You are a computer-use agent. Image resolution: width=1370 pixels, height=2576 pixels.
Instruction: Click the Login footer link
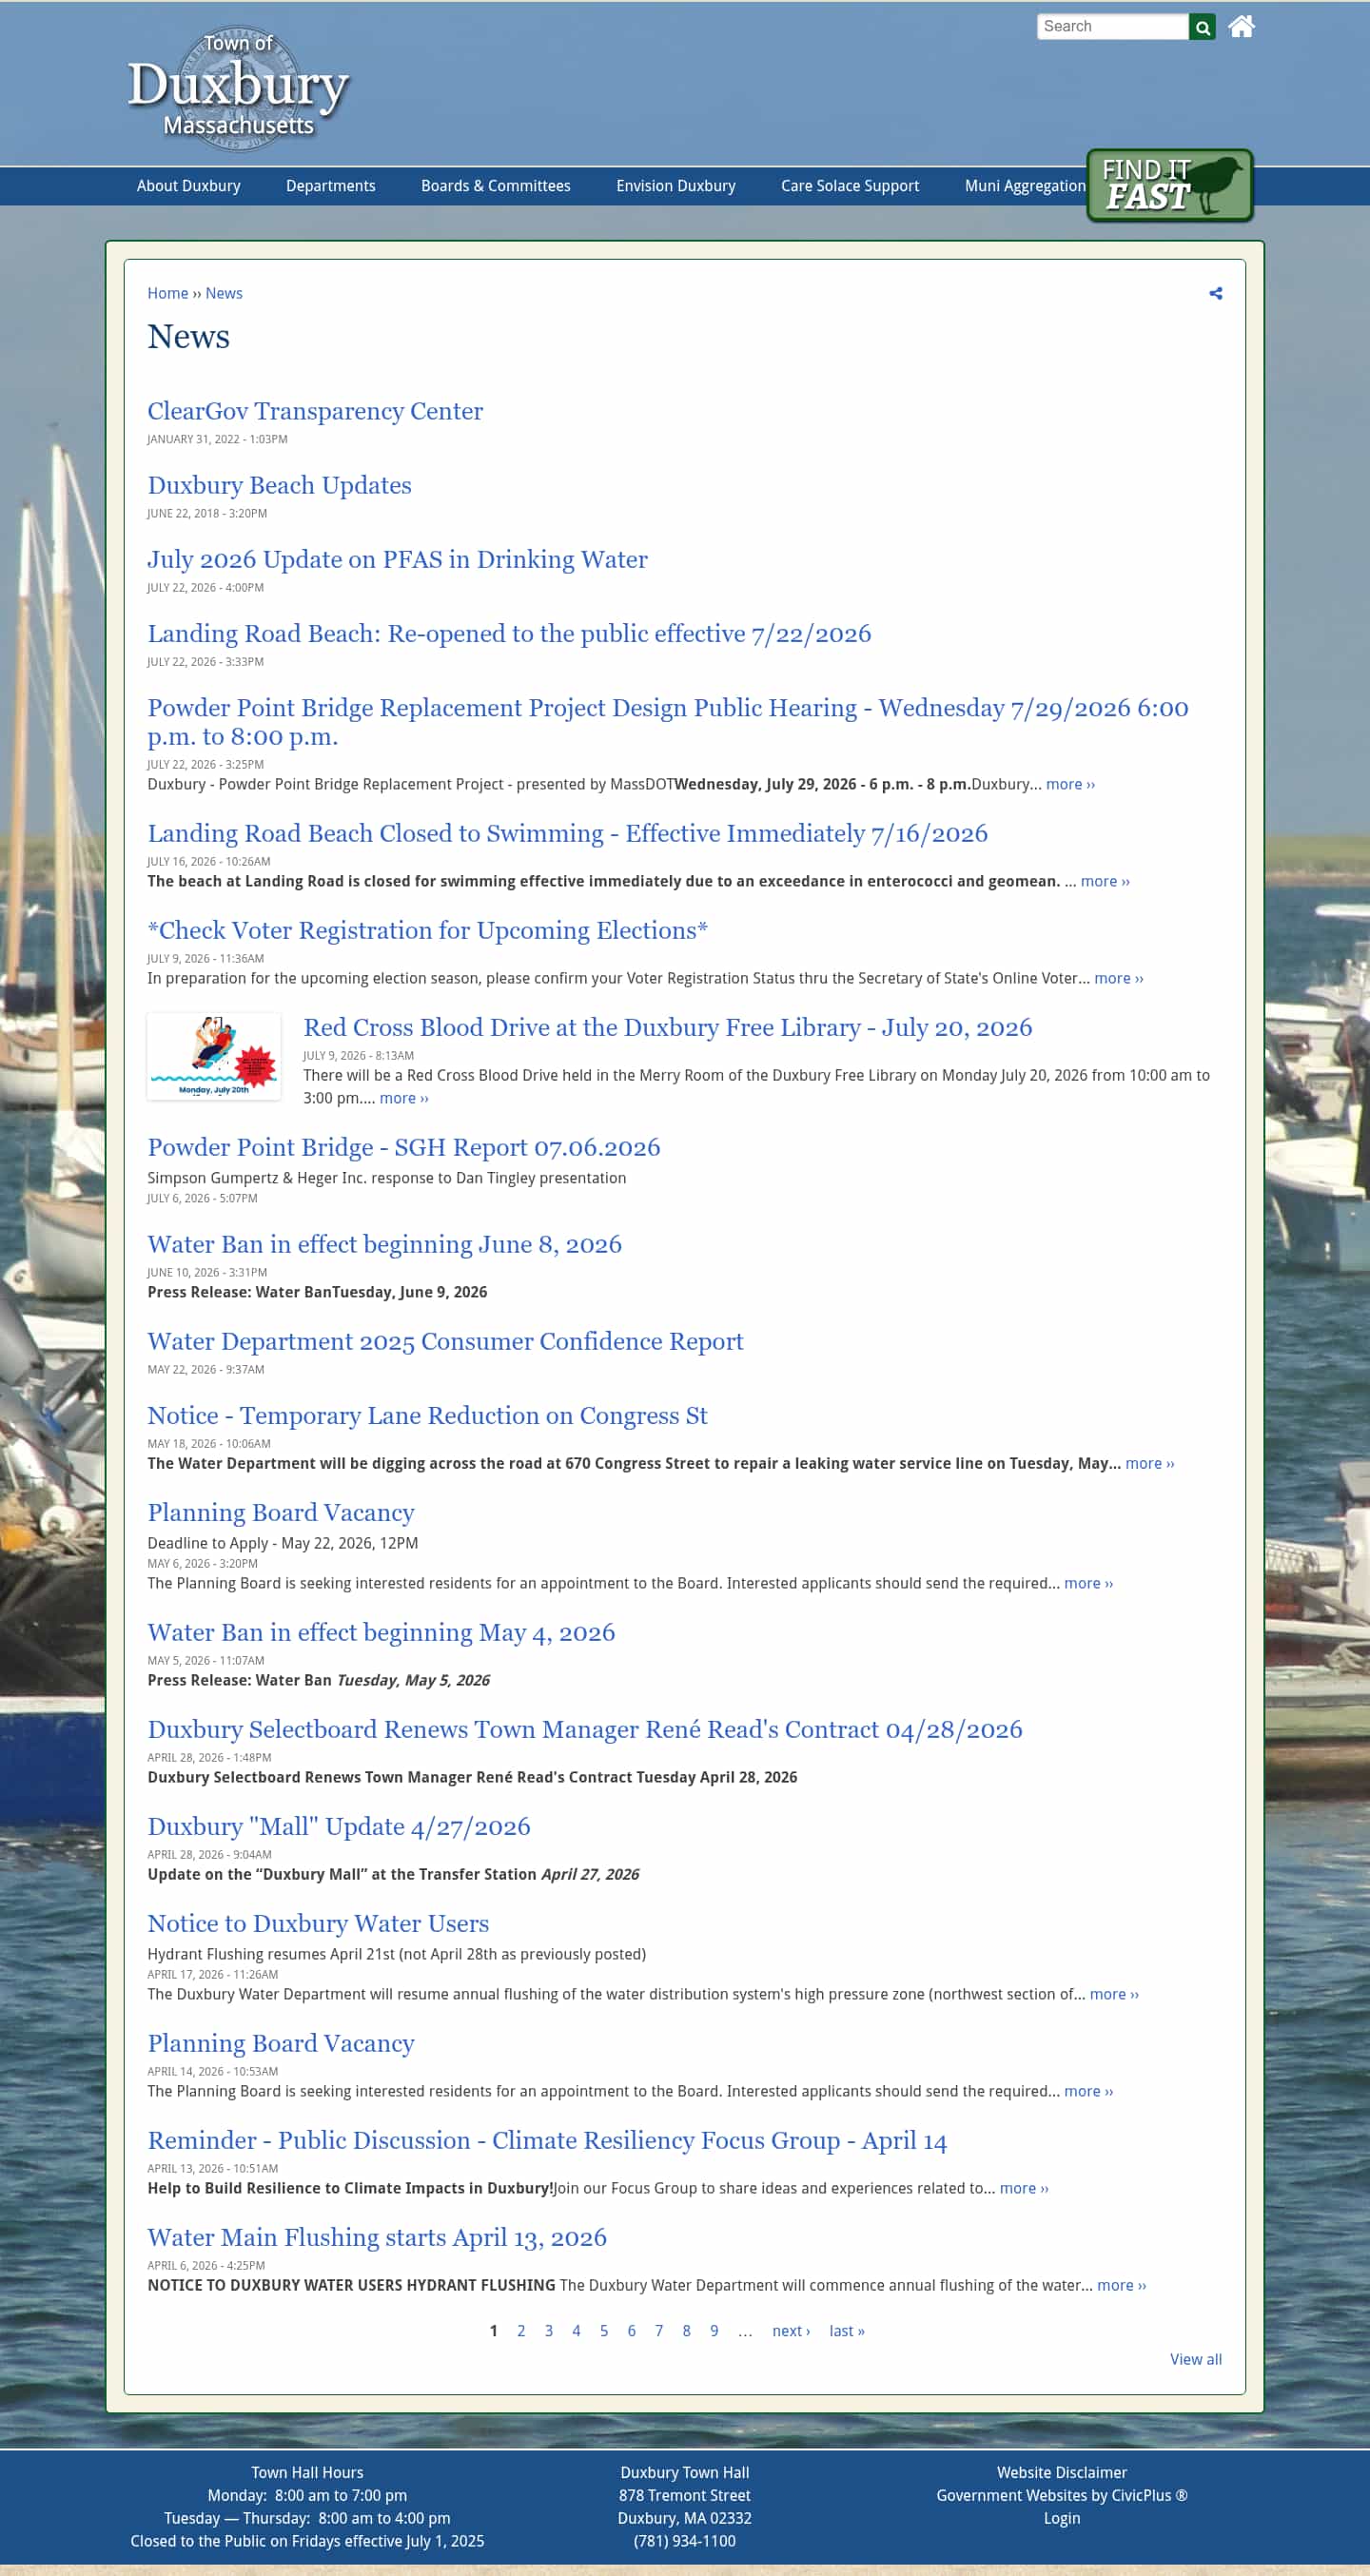point(1061,2518)
